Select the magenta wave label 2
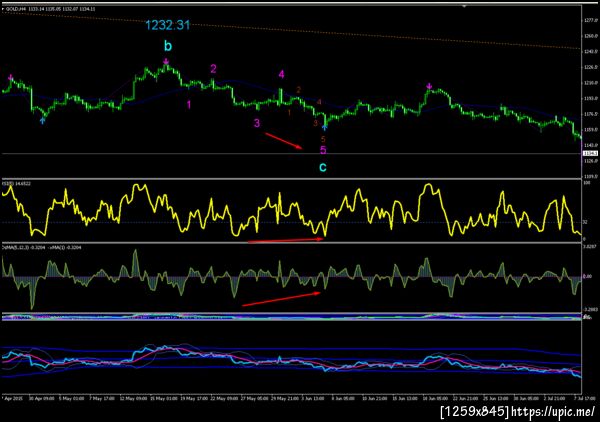The width and height of the screenshot is (600, 422). pos(213,69)
